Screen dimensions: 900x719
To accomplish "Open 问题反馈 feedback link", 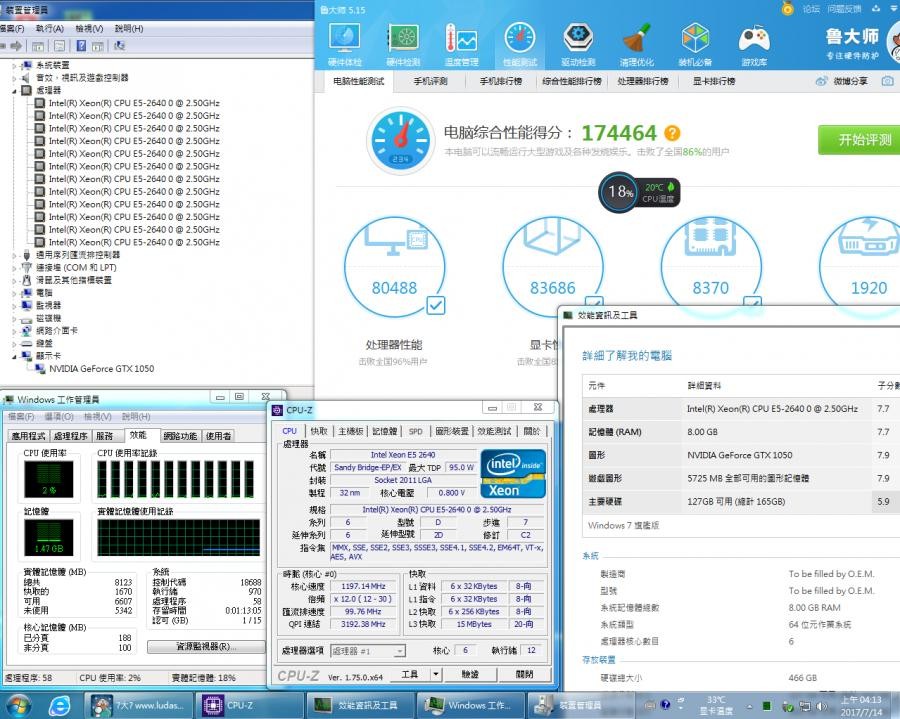I will 844,9.
